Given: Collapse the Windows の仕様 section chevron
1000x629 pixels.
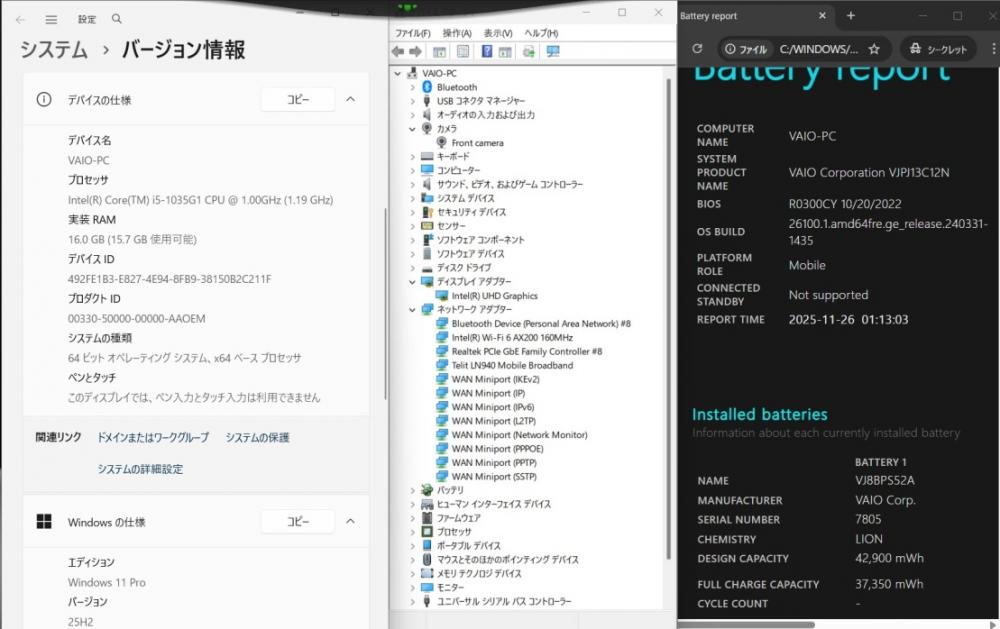Looking at the screenshot, I should coord(351,522).
